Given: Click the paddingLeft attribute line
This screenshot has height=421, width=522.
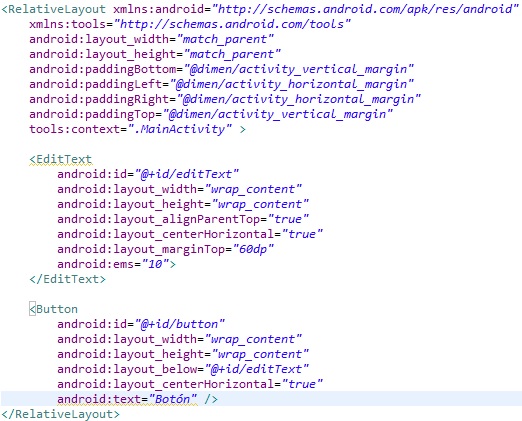Looking at the screenshot, I should coord(221,84).
